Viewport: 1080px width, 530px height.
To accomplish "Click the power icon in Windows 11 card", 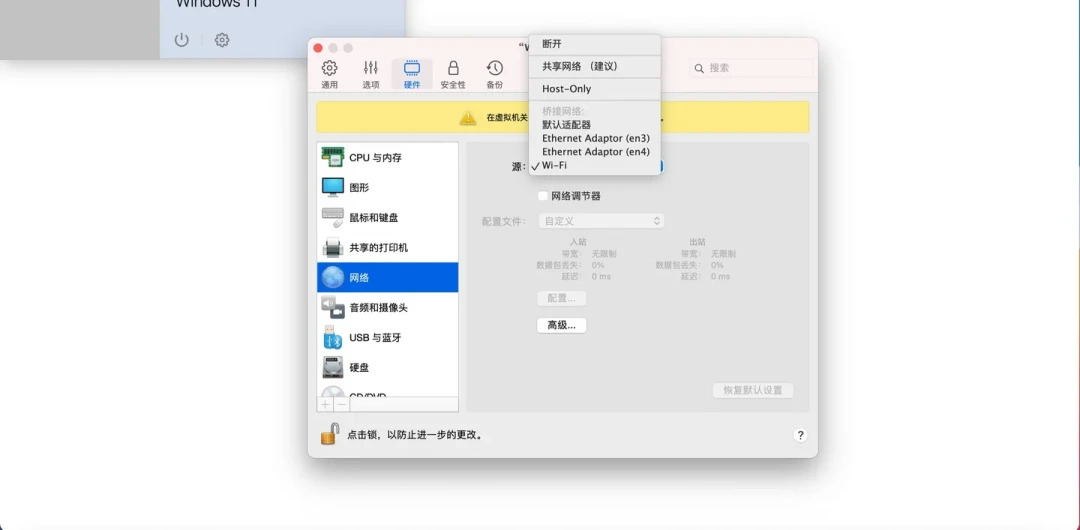I will pos(181,40).
